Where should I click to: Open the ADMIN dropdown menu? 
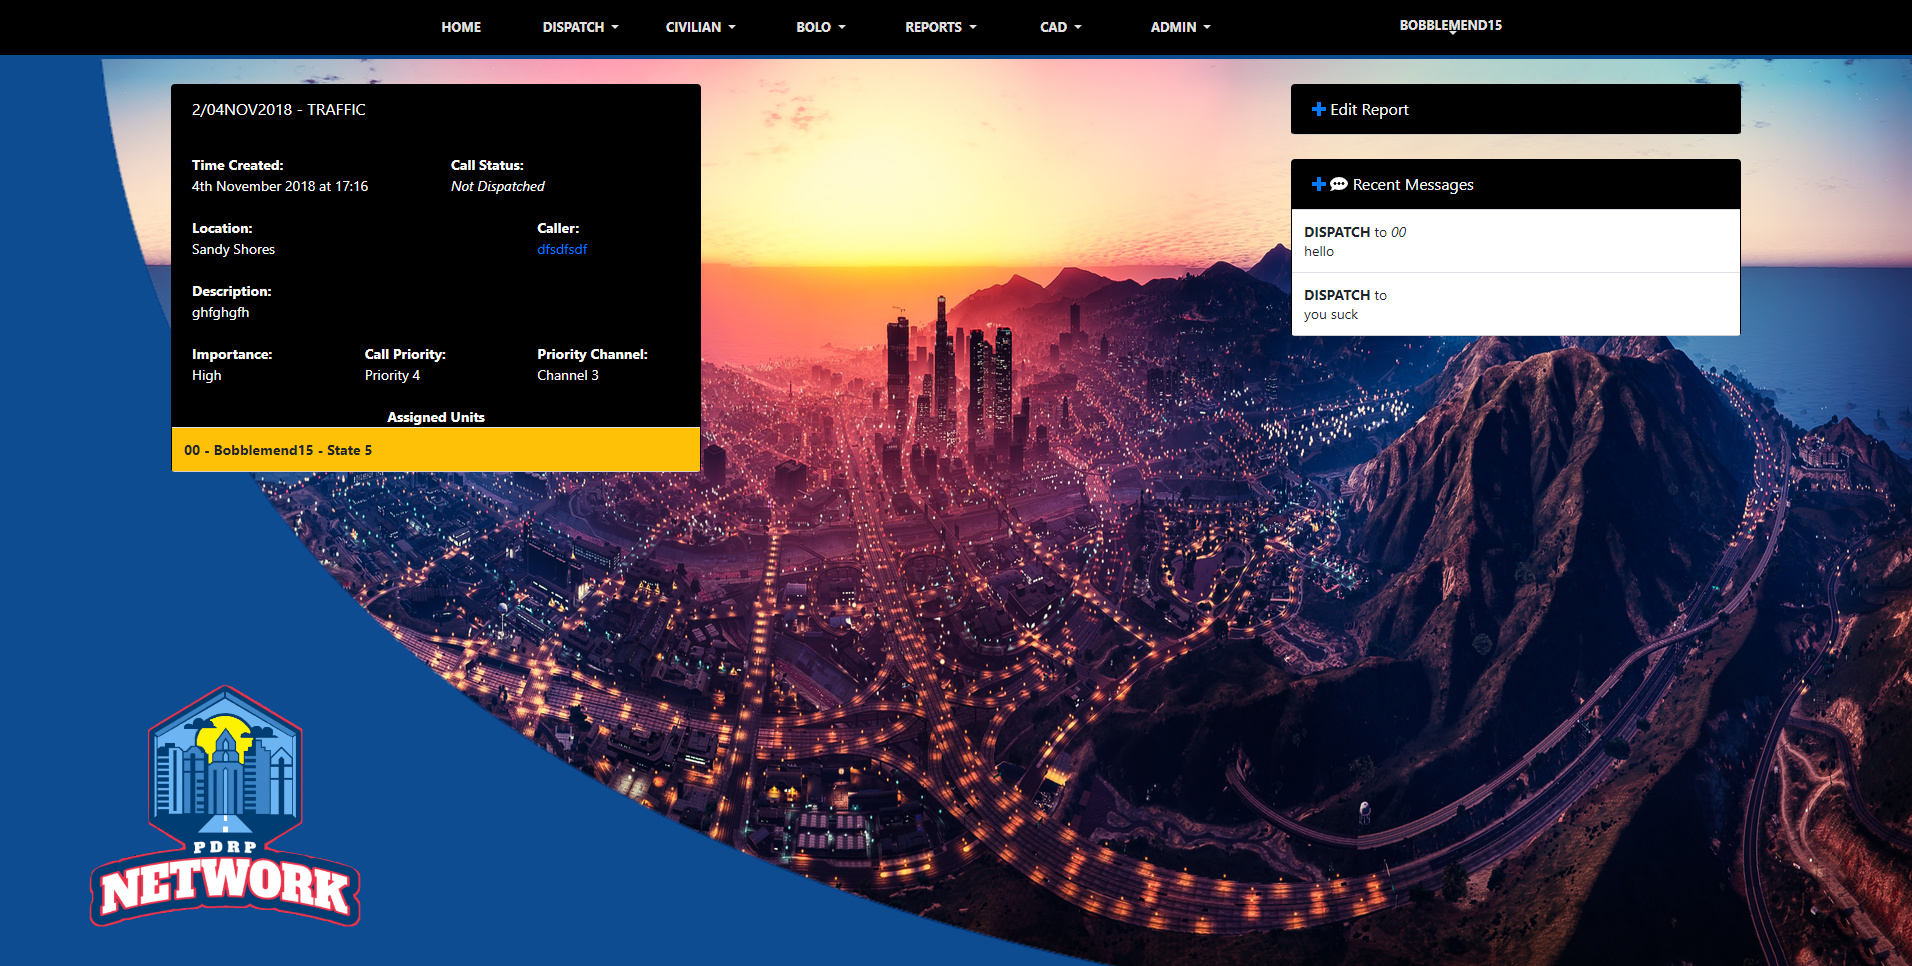(x=1180, y=27)
